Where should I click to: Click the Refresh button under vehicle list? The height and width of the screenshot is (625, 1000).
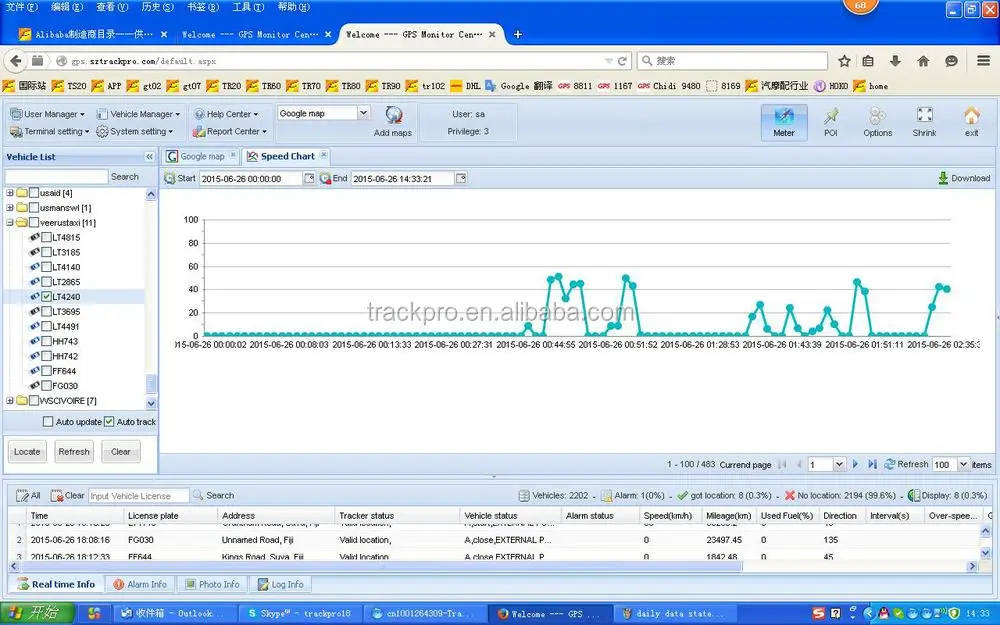click(73, 451)
